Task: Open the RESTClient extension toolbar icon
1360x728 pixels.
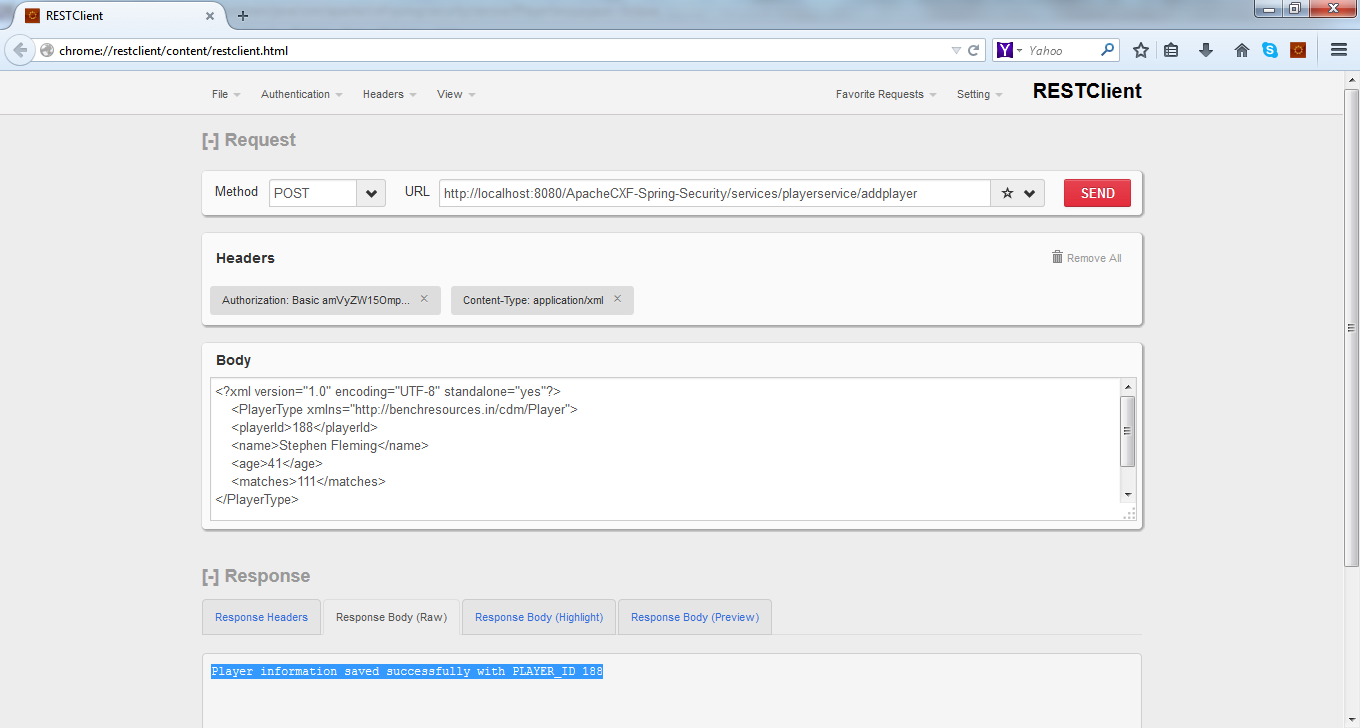Action: 1298,50
